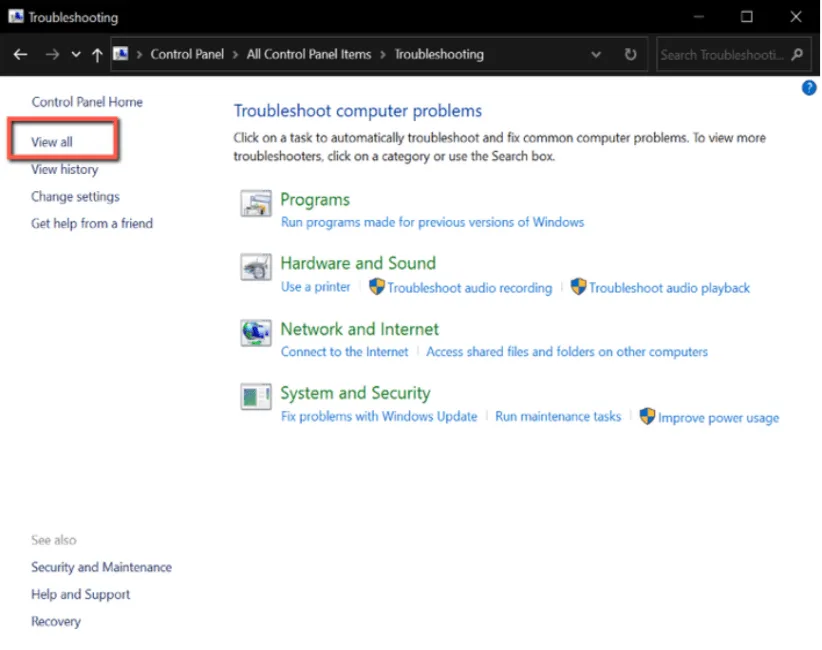Expand the recent locations chevron
The height and width of the screenshot is (650, 822).
76,55
